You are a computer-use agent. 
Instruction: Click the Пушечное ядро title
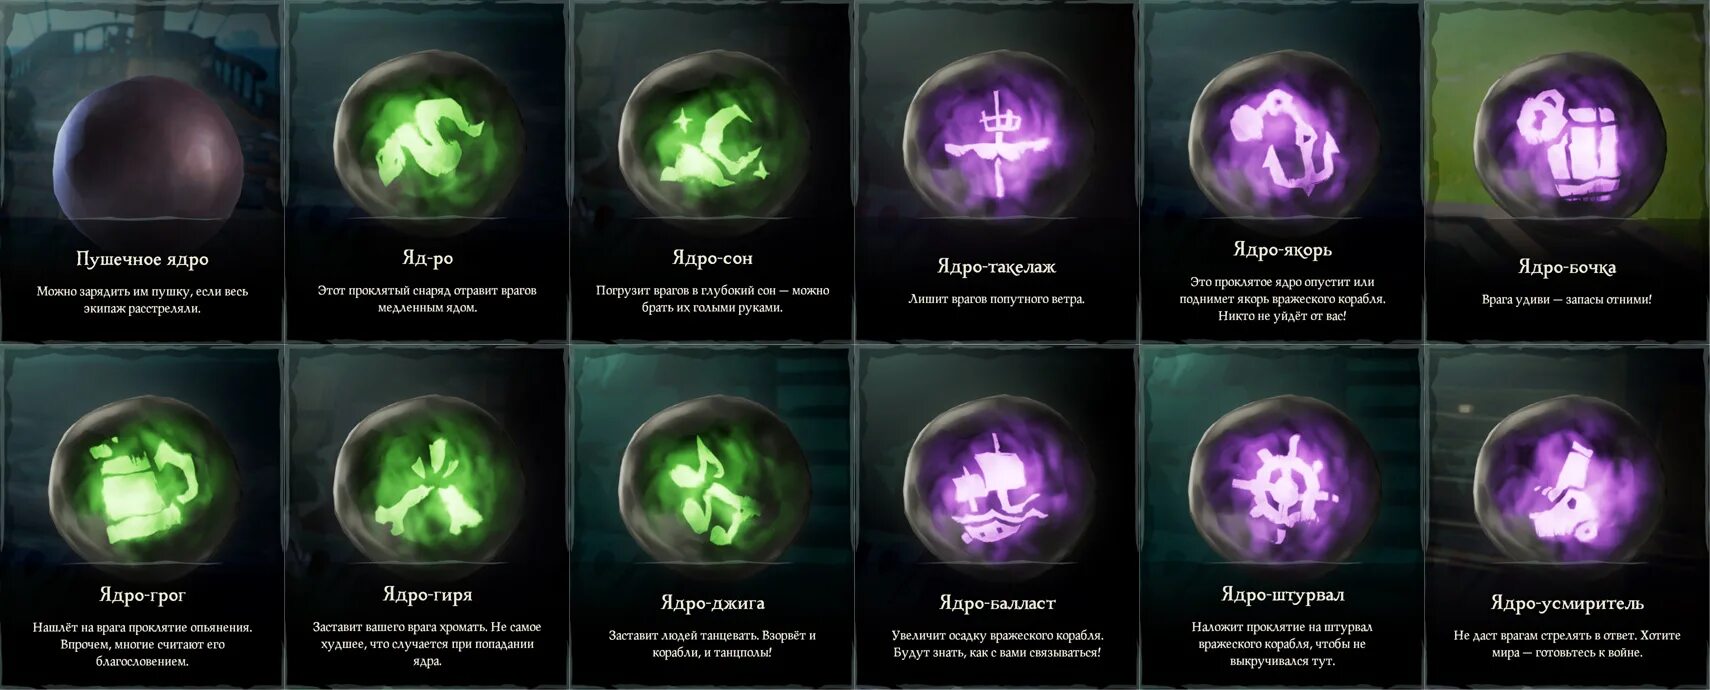[142, 259]
